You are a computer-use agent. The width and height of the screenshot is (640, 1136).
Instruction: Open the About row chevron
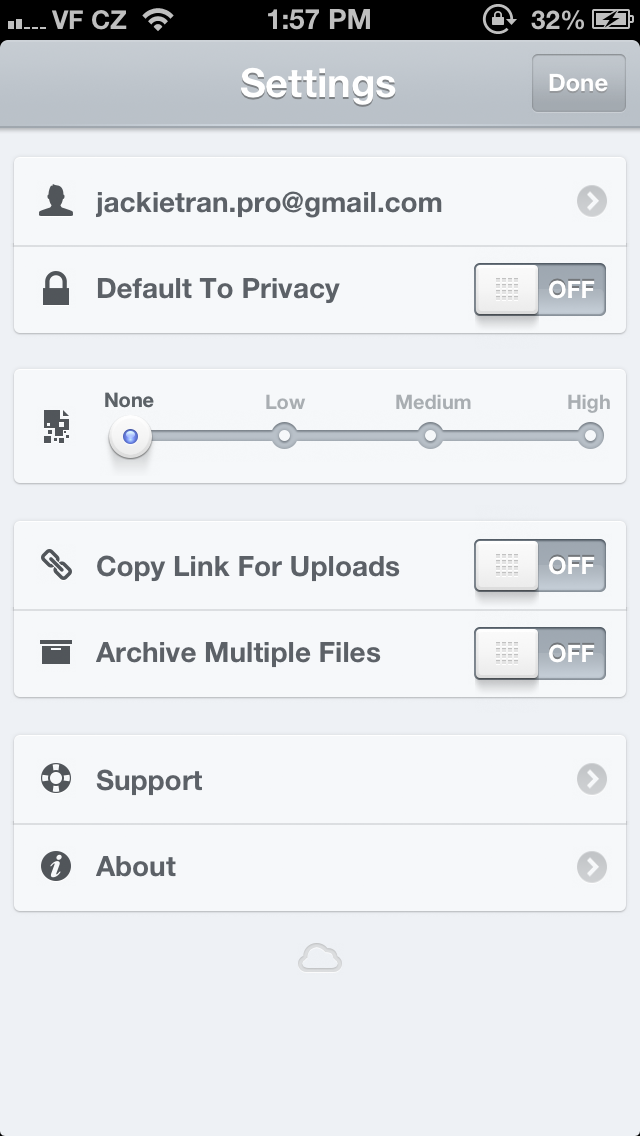pos(592,867)
